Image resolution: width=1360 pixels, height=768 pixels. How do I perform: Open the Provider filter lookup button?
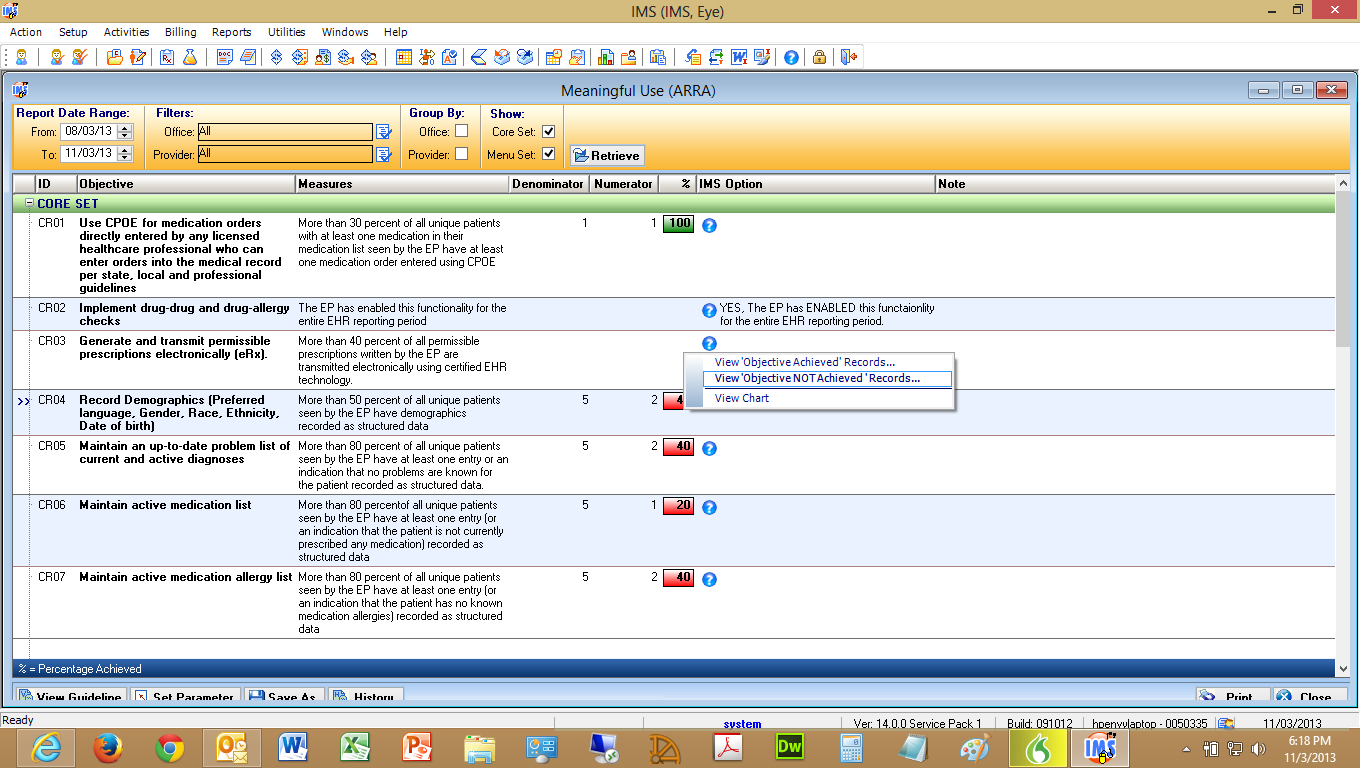(x=383, y=154)
